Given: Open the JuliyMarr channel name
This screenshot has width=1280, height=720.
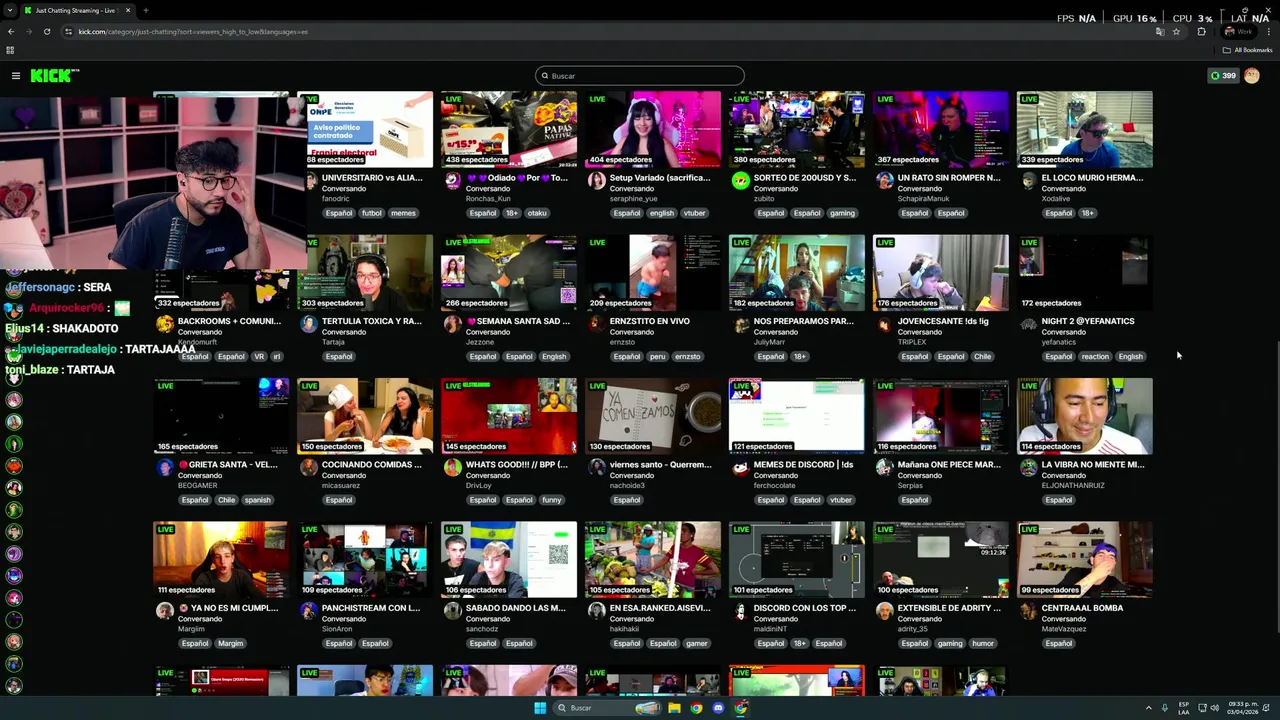Looking at the screenshot, I should pyautogui.click(x=768, y=342).
